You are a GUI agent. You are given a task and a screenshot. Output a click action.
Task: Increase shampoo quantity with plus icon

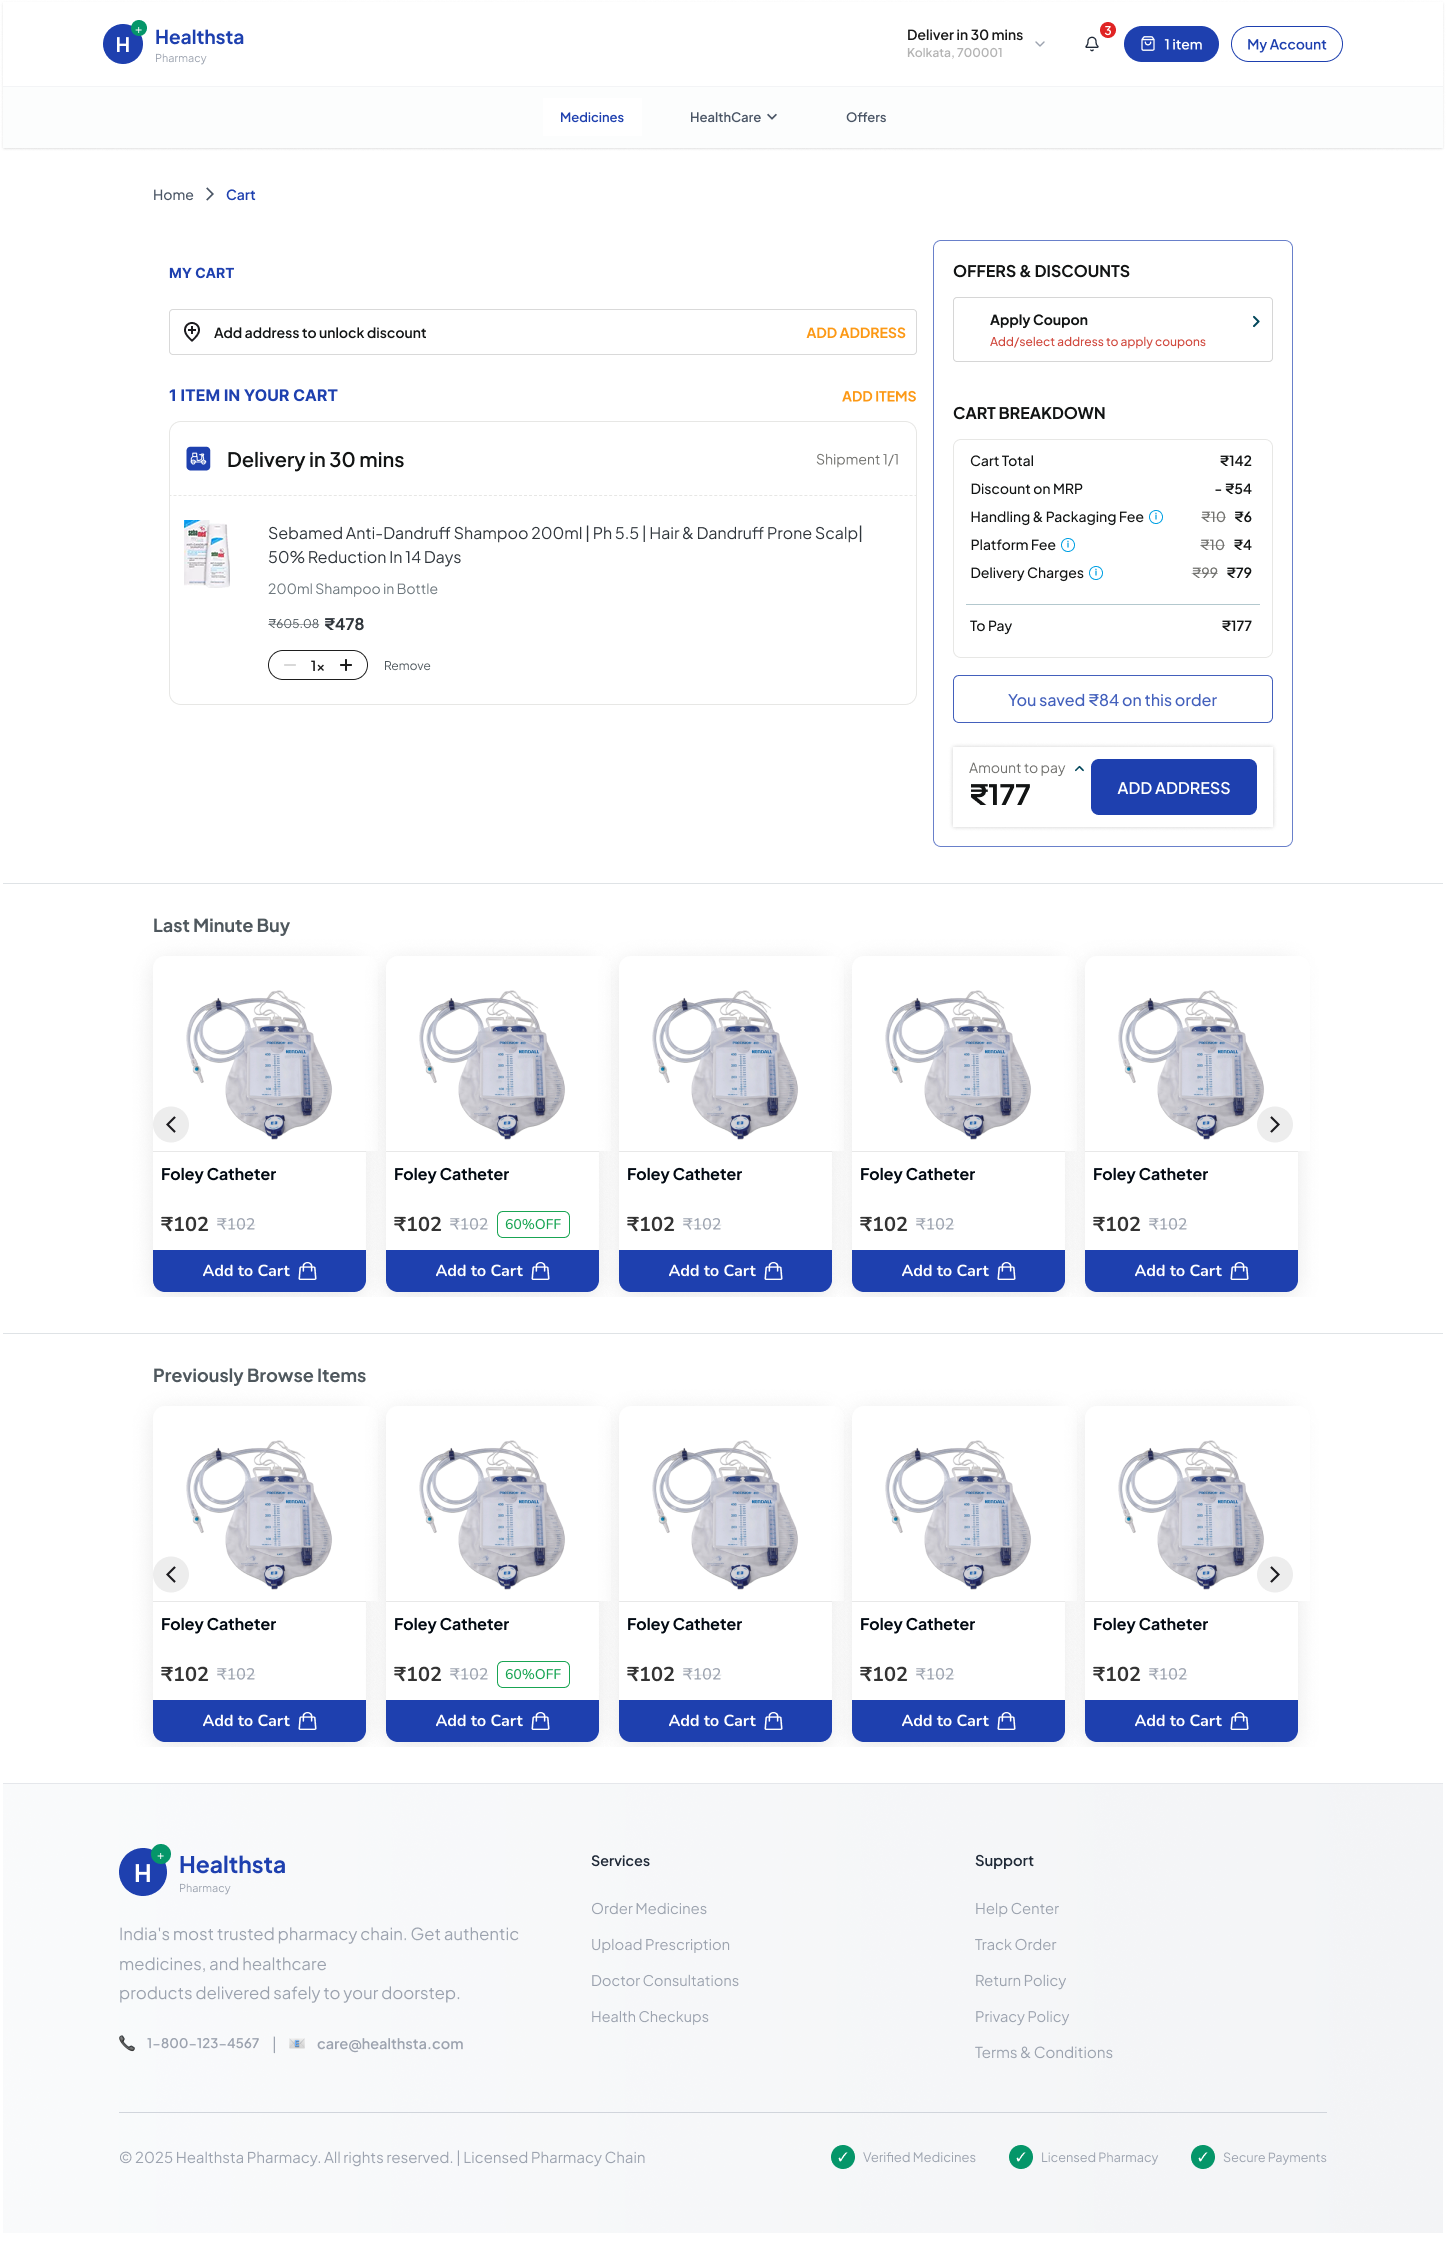coord(346,665)
